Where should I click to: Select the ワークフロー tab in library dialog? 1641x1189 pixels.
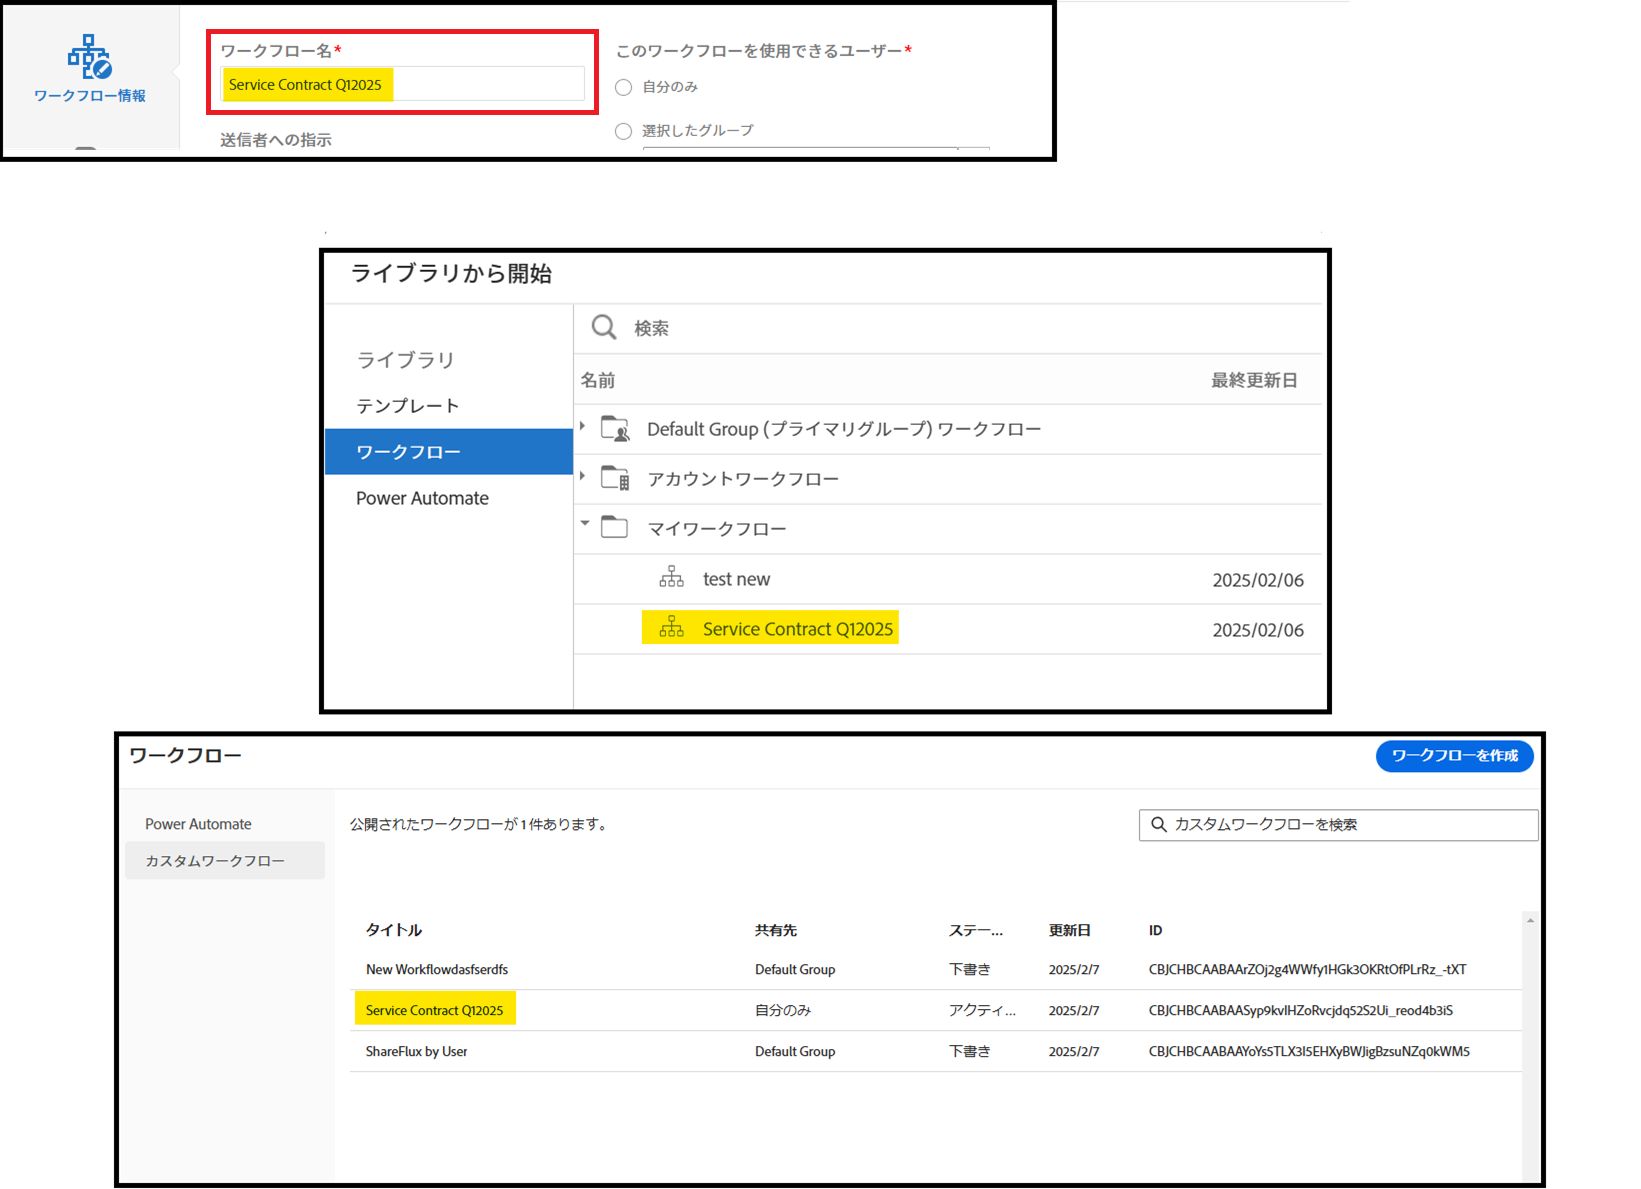point(449,452)
